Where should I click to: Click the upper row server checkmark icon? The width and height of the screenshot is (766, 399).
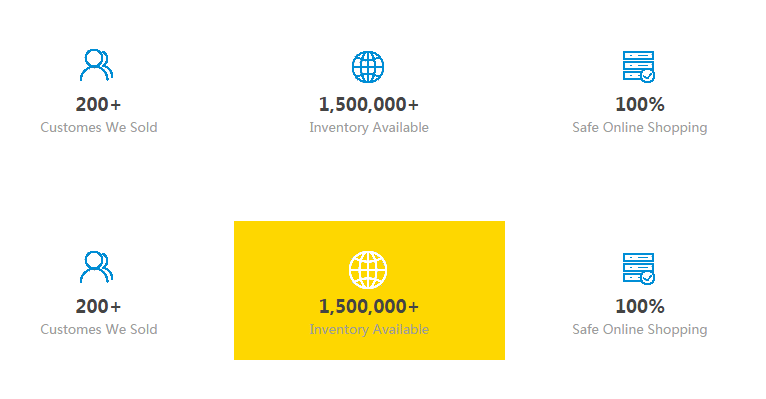click(638, 66)
